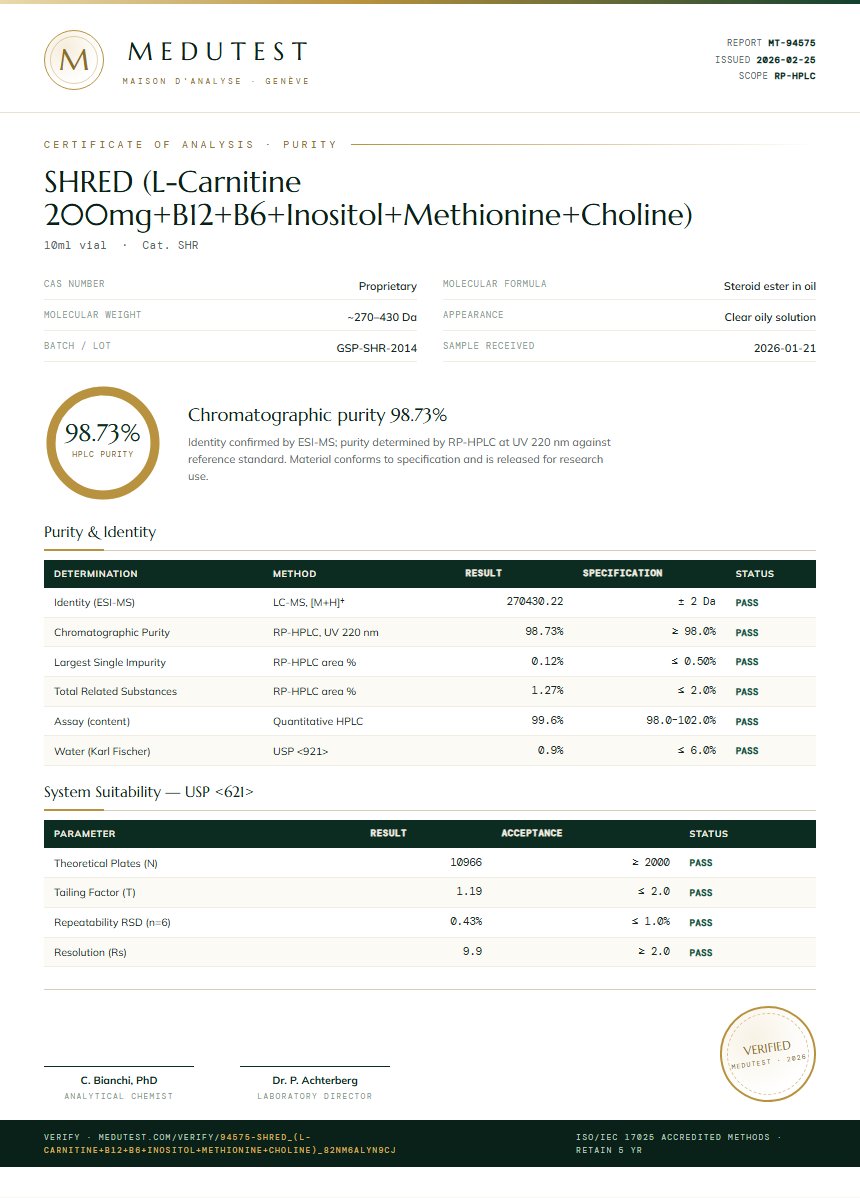Screen dimensions: 860x1198
Task: Select tailing factor result 1.19
Action: pos(468,891)
